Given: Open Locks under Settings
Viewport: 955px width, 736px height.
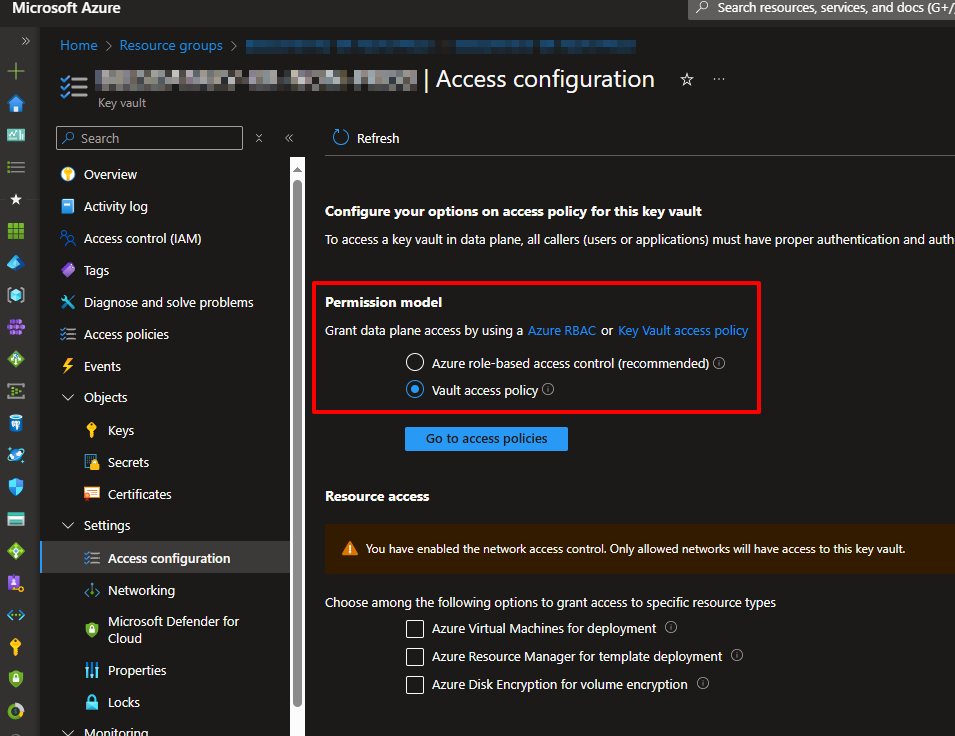Looking at the screenshot, I should coord(124,702).
